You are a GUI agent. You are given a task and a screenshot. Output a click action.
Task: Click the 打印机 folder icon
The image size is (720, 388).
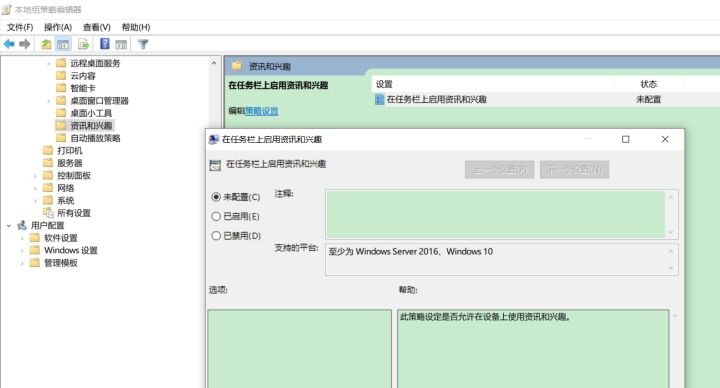48,150
